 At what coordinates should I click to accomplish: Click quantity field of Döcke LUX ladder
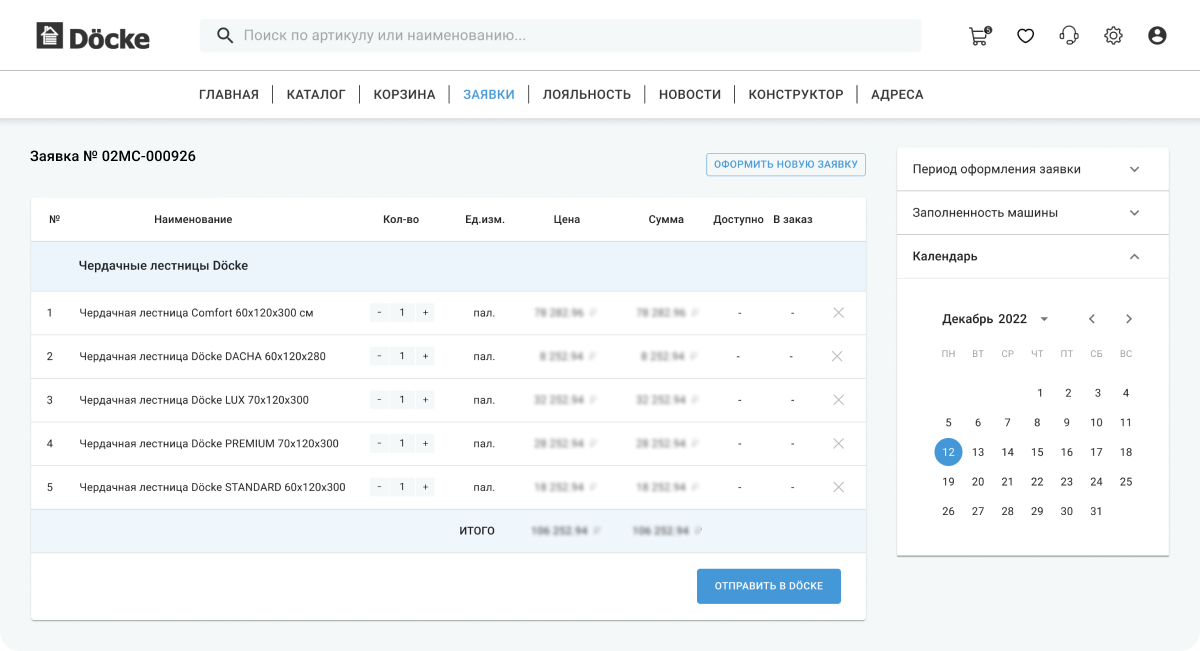(402, 400)
